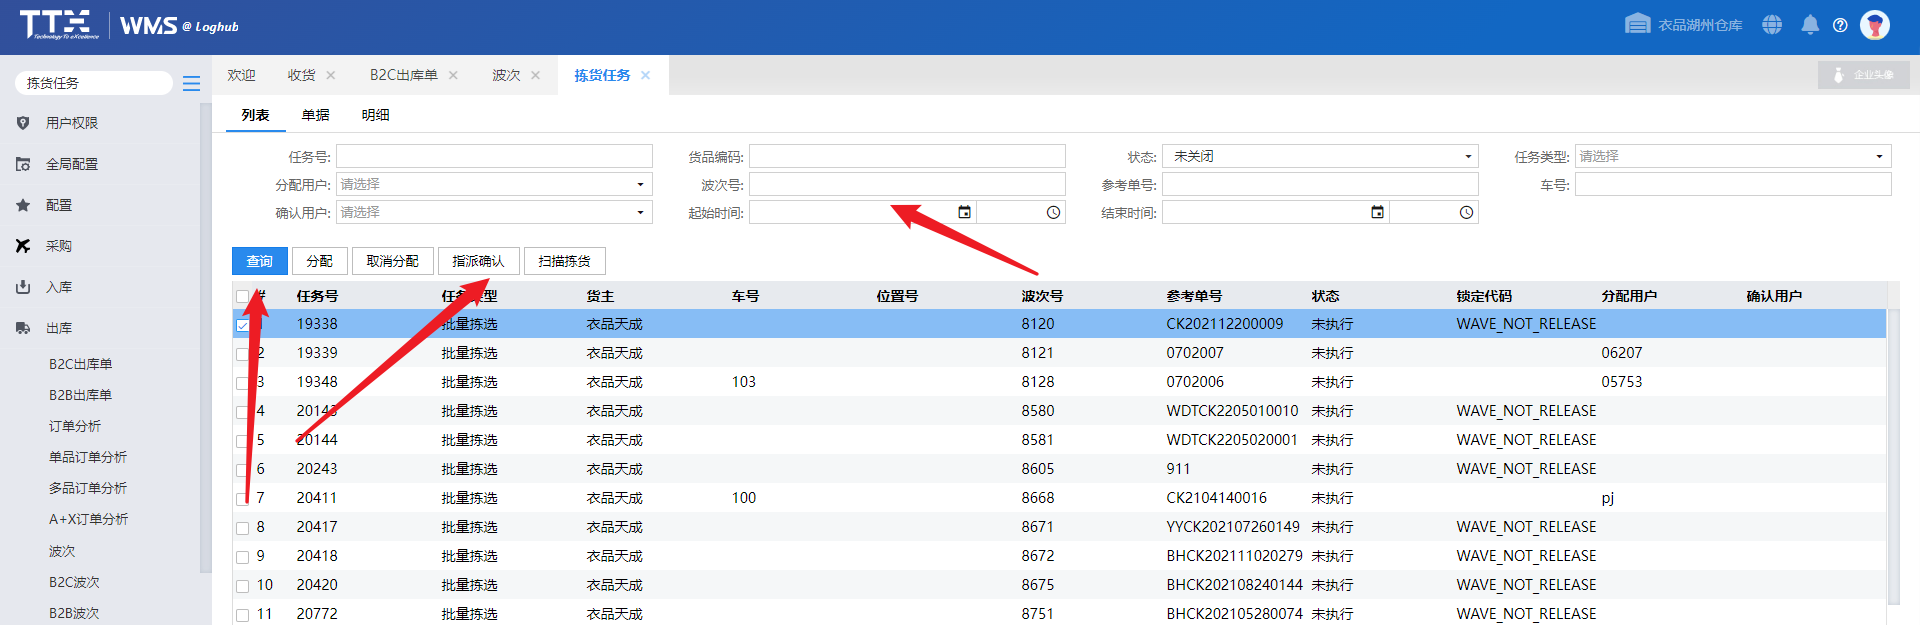
Task: Switch to the 明细 tab
Action: pyautogui.click(x=375, y=115)
